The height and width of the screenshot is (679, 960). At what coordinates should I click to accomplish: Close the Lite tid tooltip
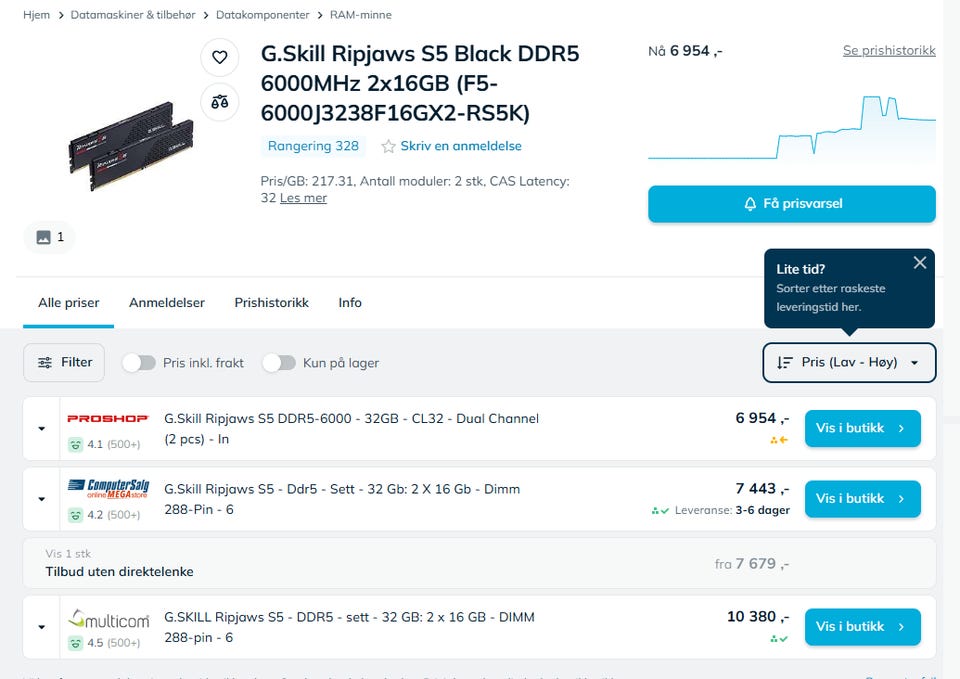[920, 263]
